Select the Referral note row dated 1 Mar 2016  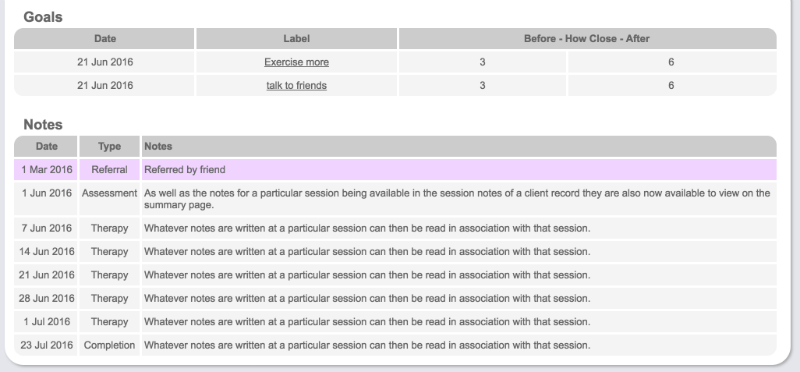tap(395, 169)
